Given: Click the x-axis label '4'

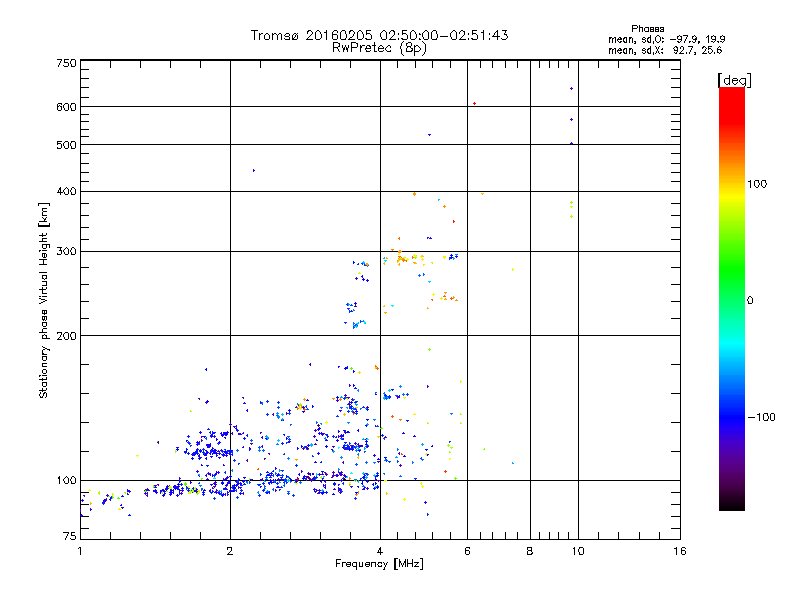Looking at the screenshot, I should point(380,551).
